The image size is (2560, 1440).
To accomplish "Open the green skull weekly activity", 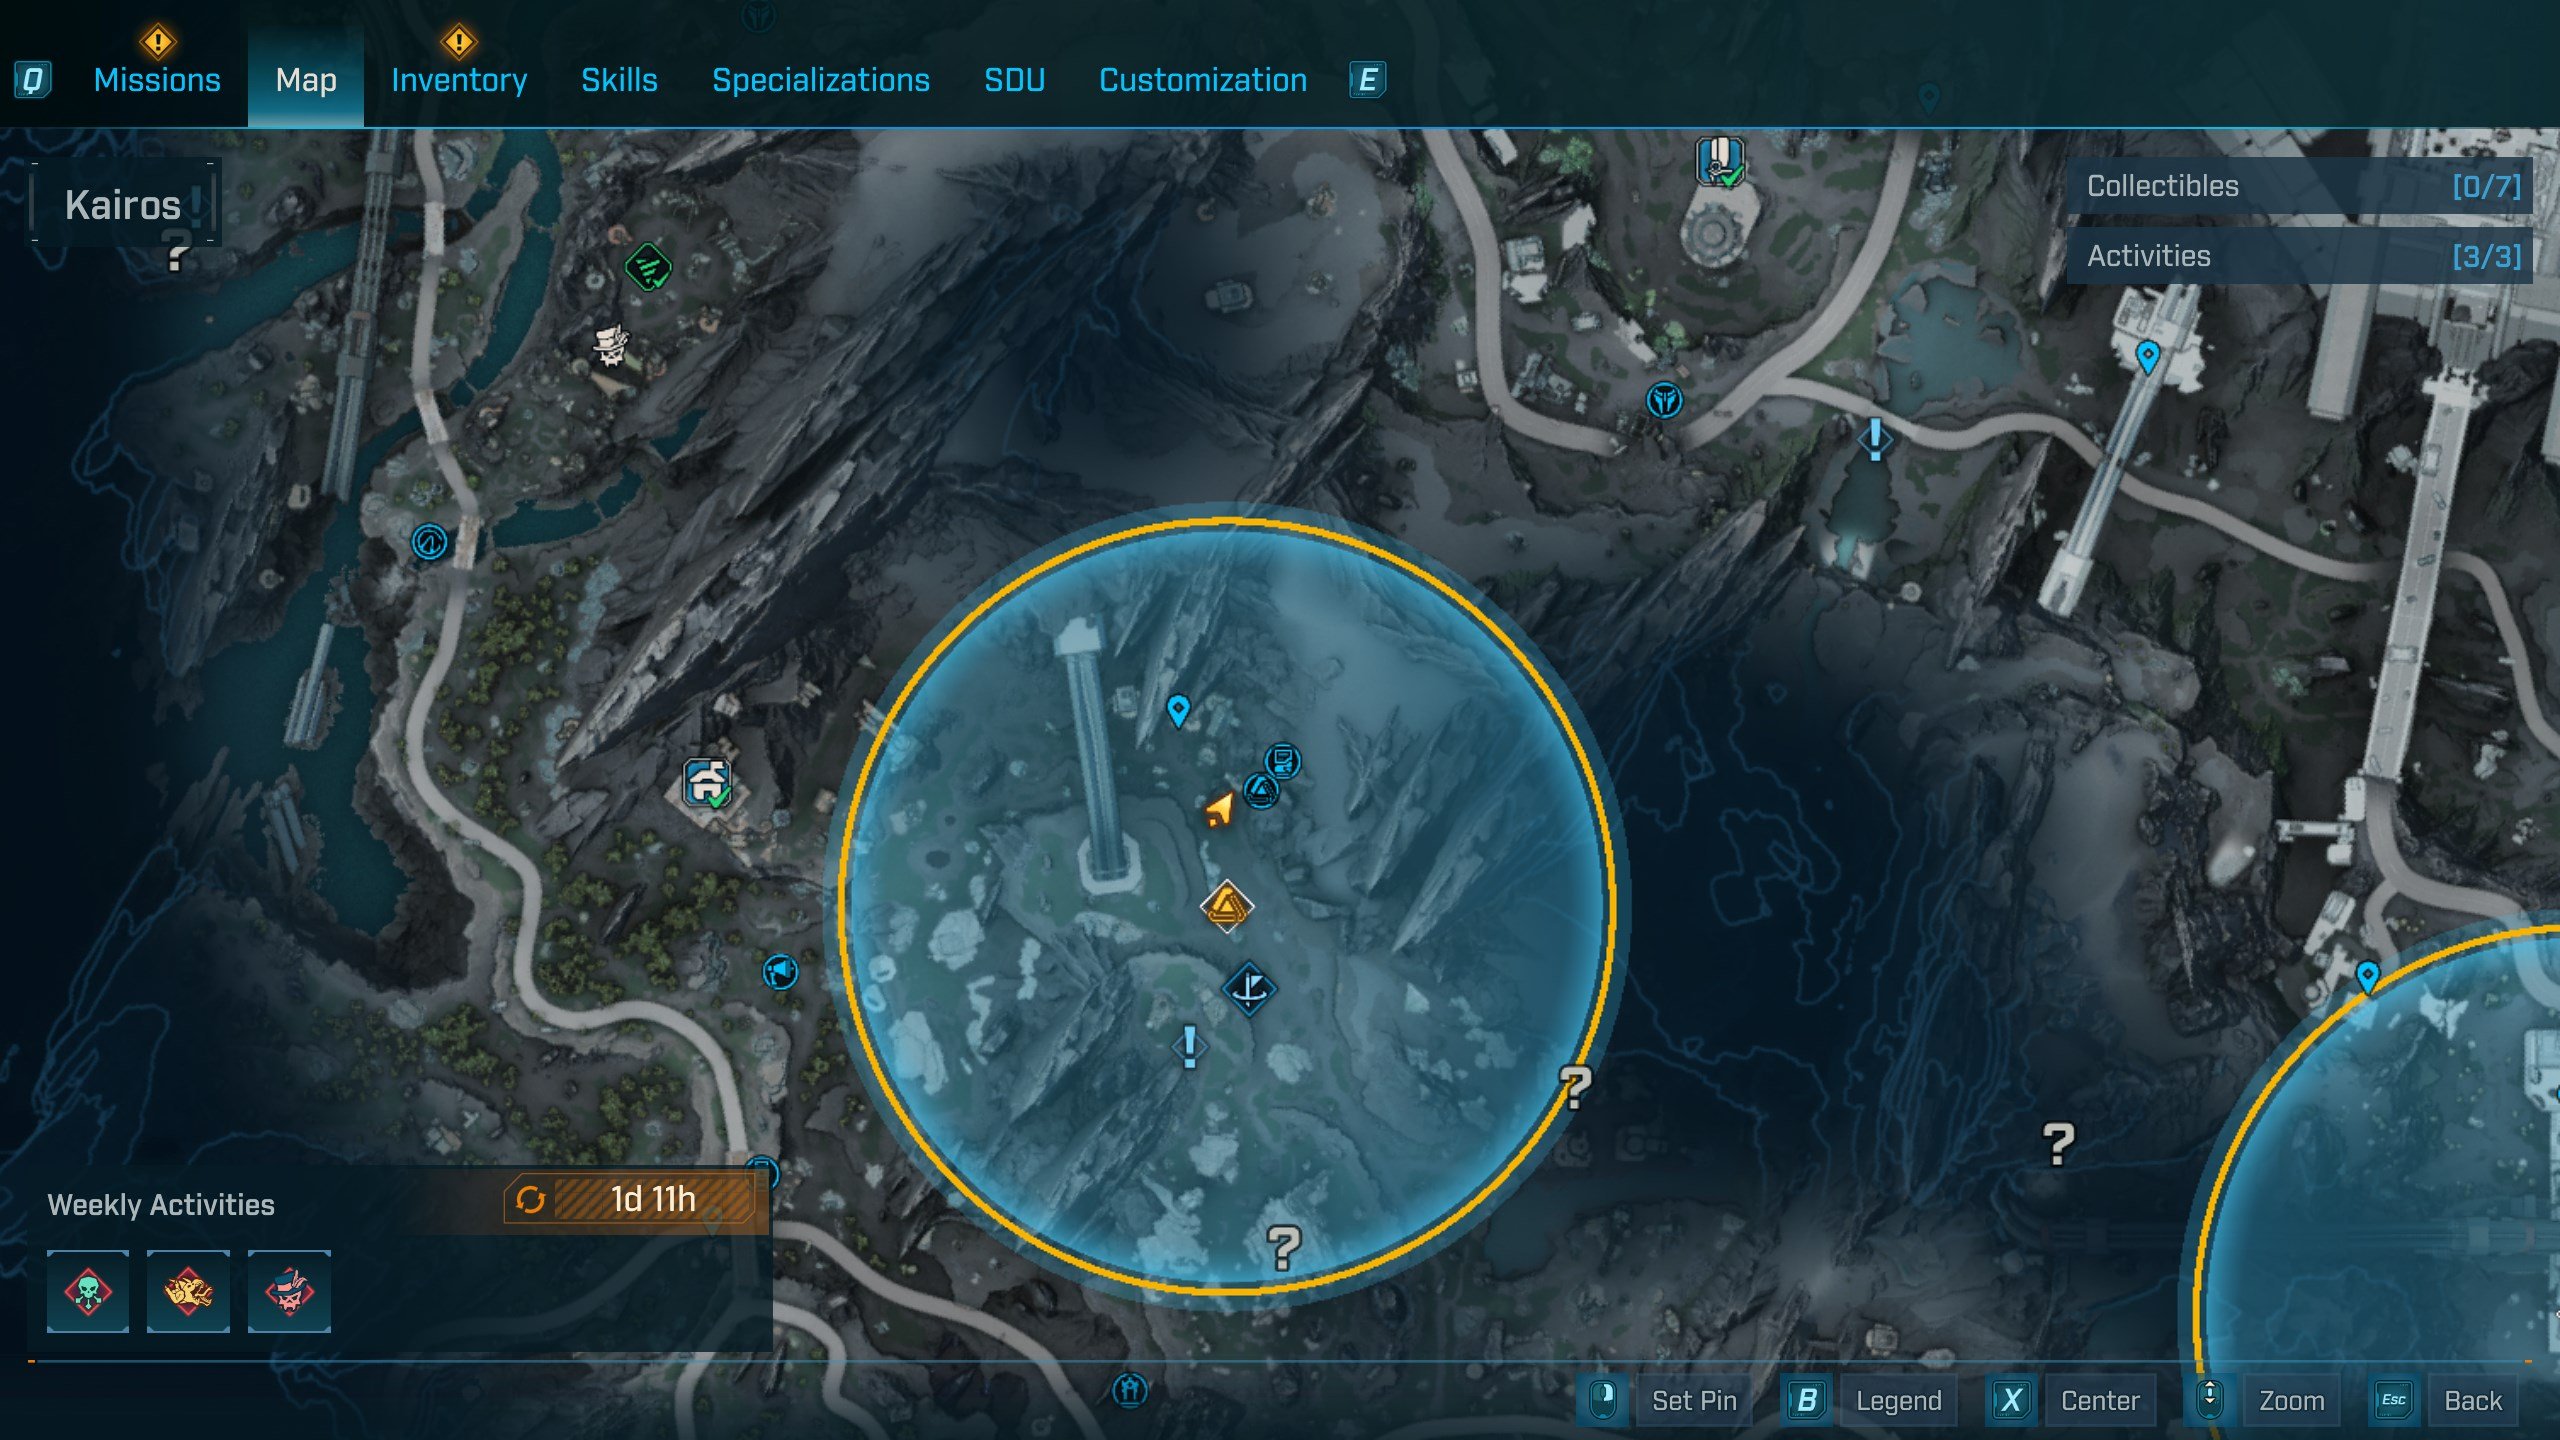I will pyautogui.click(x=88, y=1291).
